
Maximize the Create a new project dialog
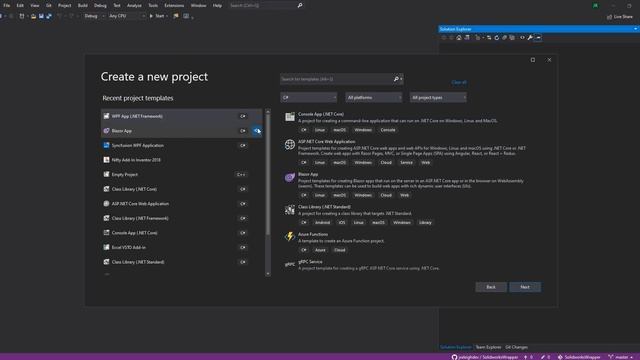point(533,60)
